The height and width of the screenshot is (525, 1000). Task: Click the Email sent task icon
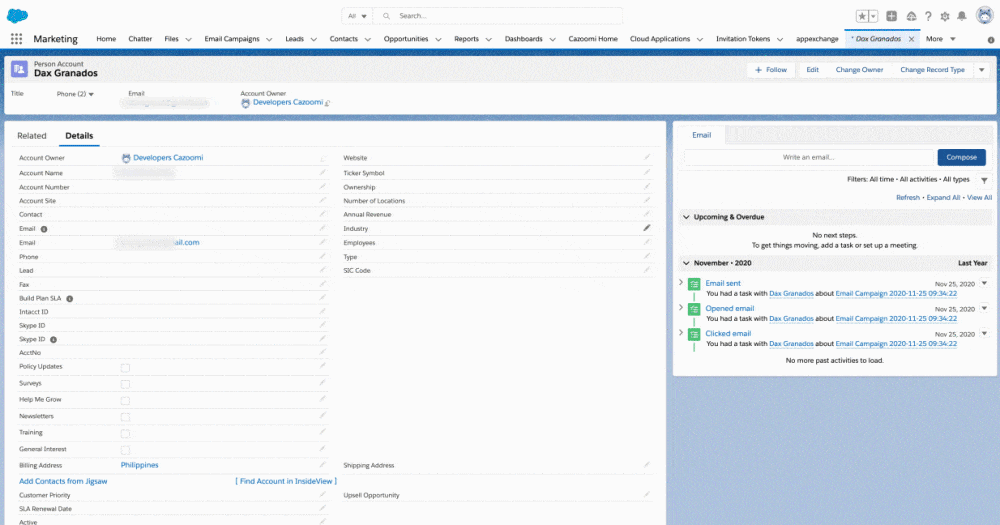pos(694,285)
